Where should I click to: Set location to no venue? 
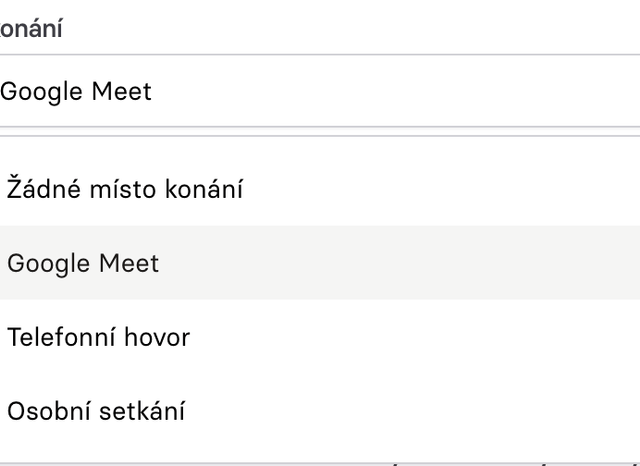point(125,189)
